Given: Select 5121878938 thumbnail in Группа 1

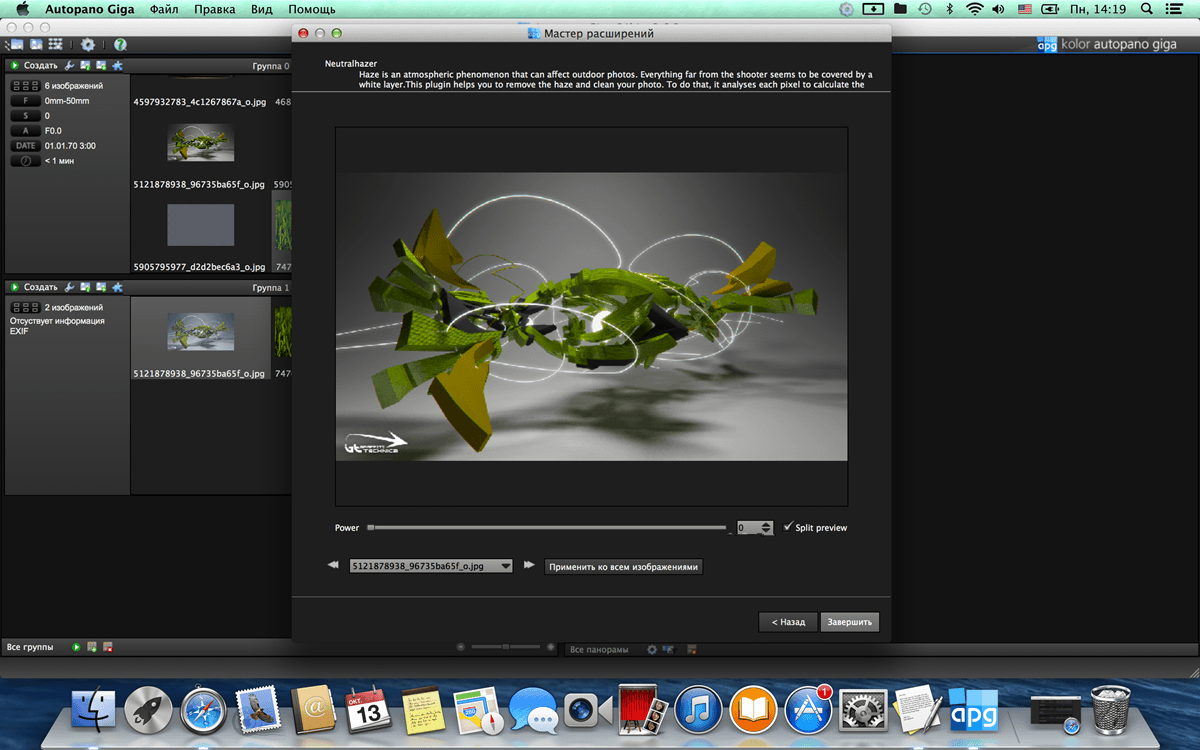Looking at the screenshot, I should 200,331.
